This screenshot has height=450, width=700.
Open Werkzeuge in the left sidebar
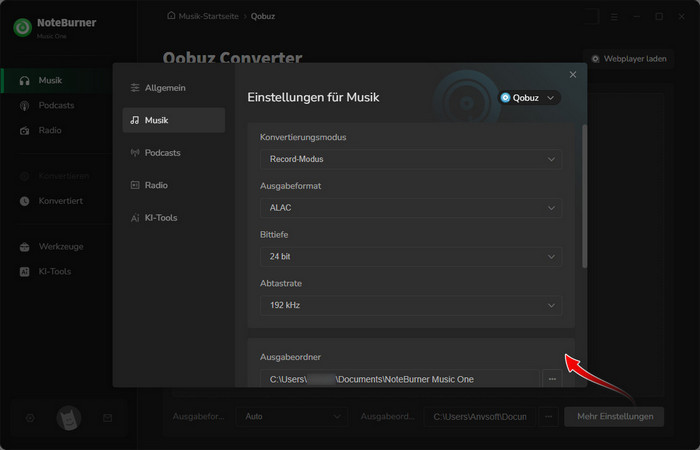click(56, 246)
